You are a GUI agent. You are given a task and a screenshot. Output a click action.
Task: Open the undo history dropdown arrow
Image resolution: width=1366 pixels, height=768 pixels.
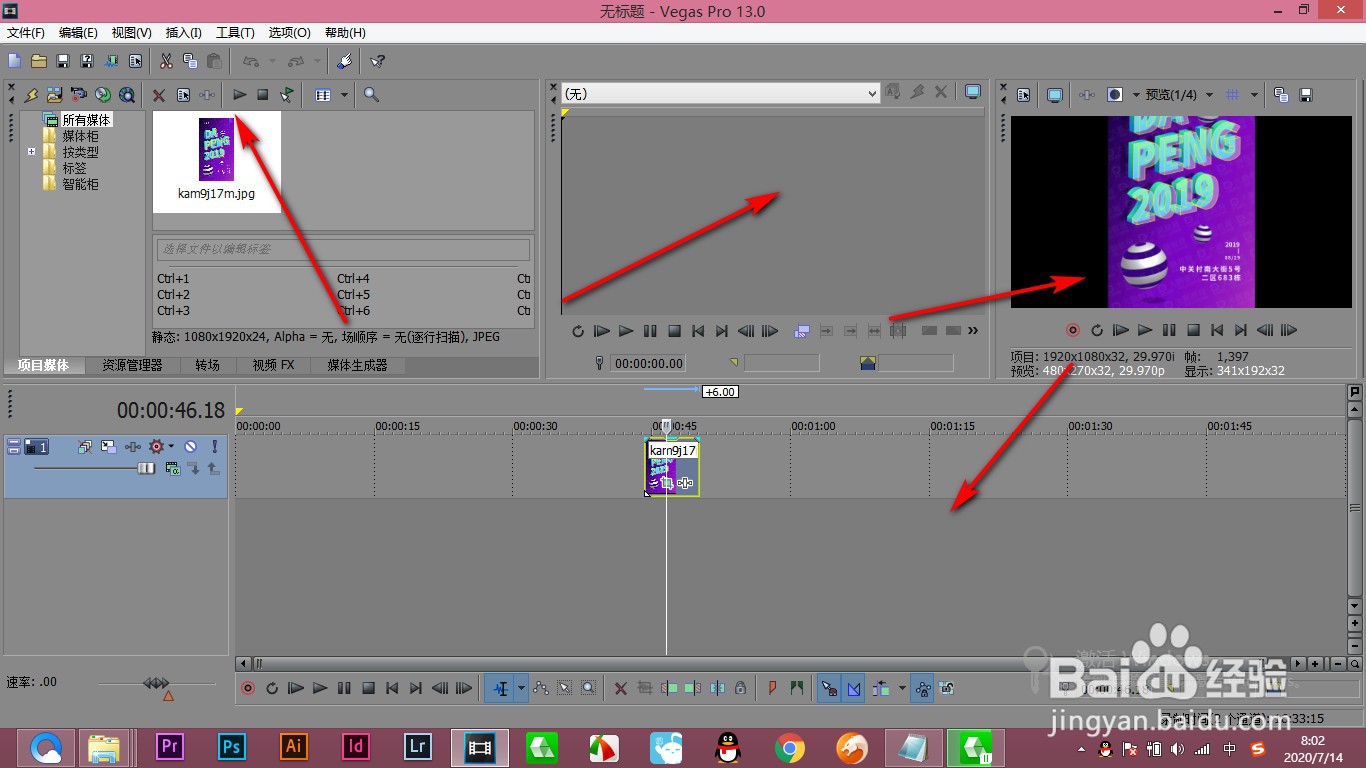coord(273,61)
